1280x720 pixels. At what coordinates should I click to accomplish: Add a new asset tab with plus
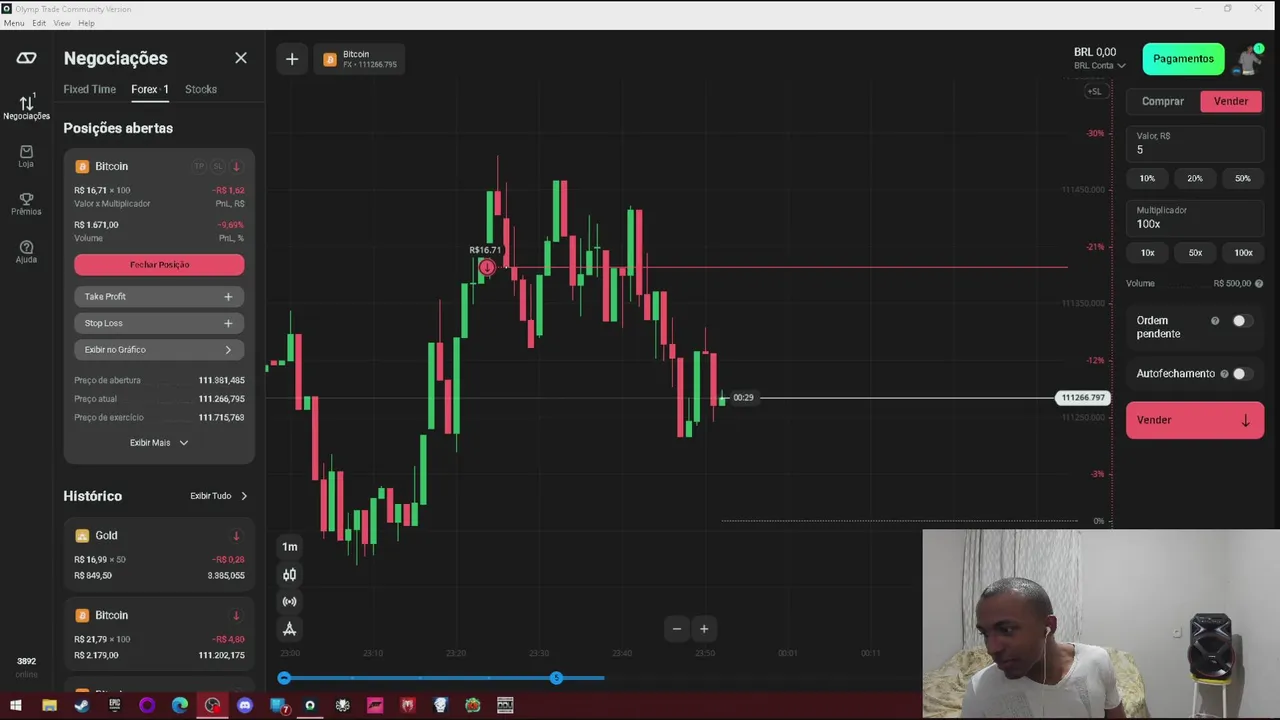292,59
